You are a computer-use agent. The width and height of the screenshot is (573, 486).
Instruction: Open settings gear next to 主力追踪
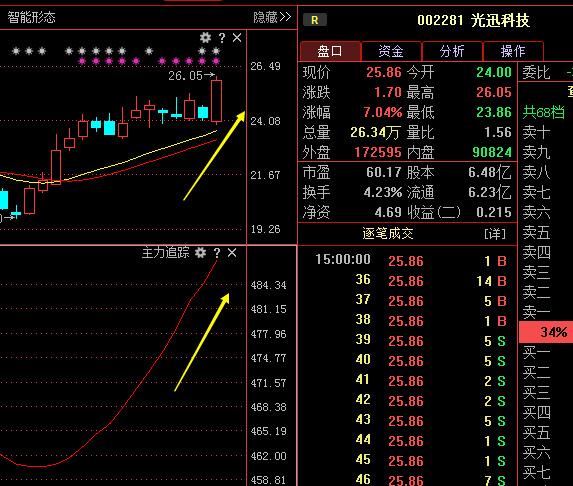click(200, 253)
